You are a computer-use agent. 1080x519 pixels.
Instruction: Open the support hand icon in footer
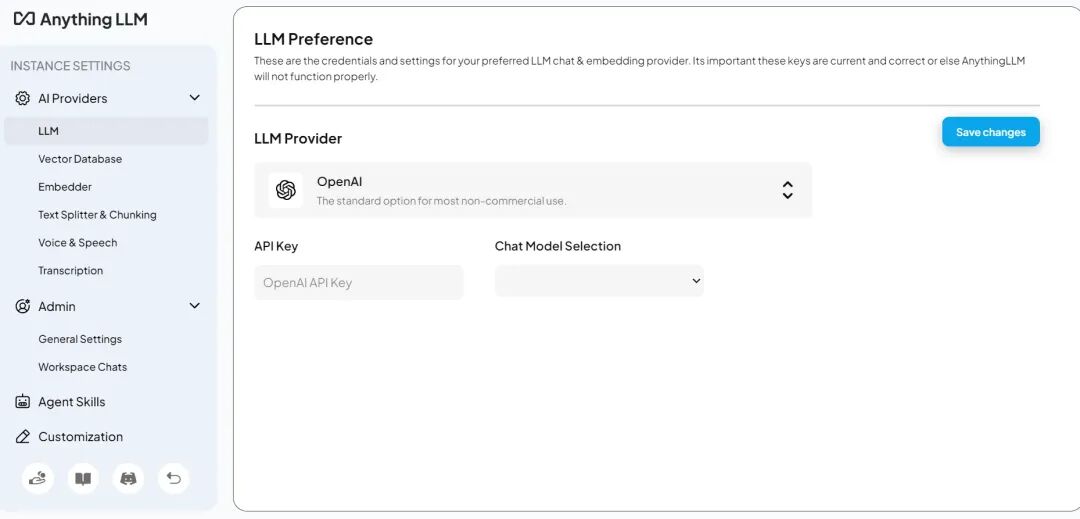point(38,478)
